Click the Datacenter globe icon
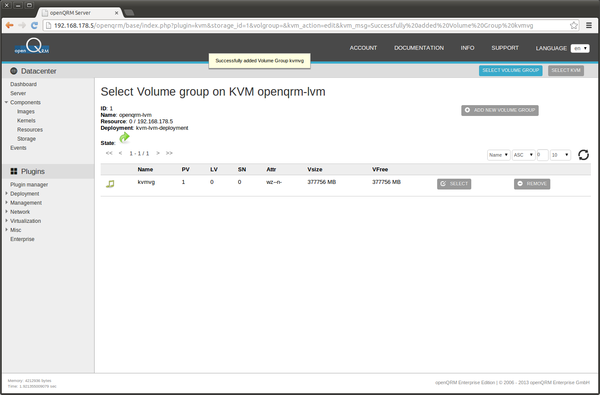The height and width of the screenshot is (395, 600). (14, 71)
